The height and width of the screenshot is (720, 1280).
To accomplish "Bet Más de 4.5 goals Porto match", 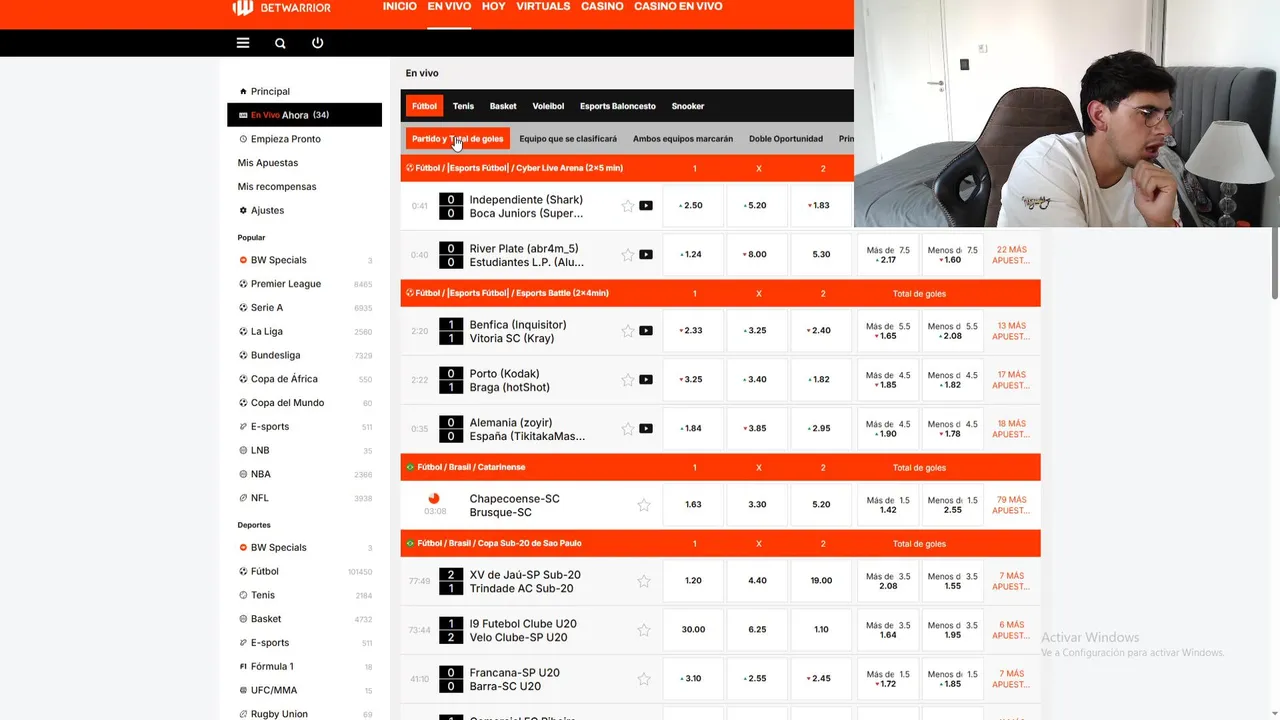I will (888, 380).
